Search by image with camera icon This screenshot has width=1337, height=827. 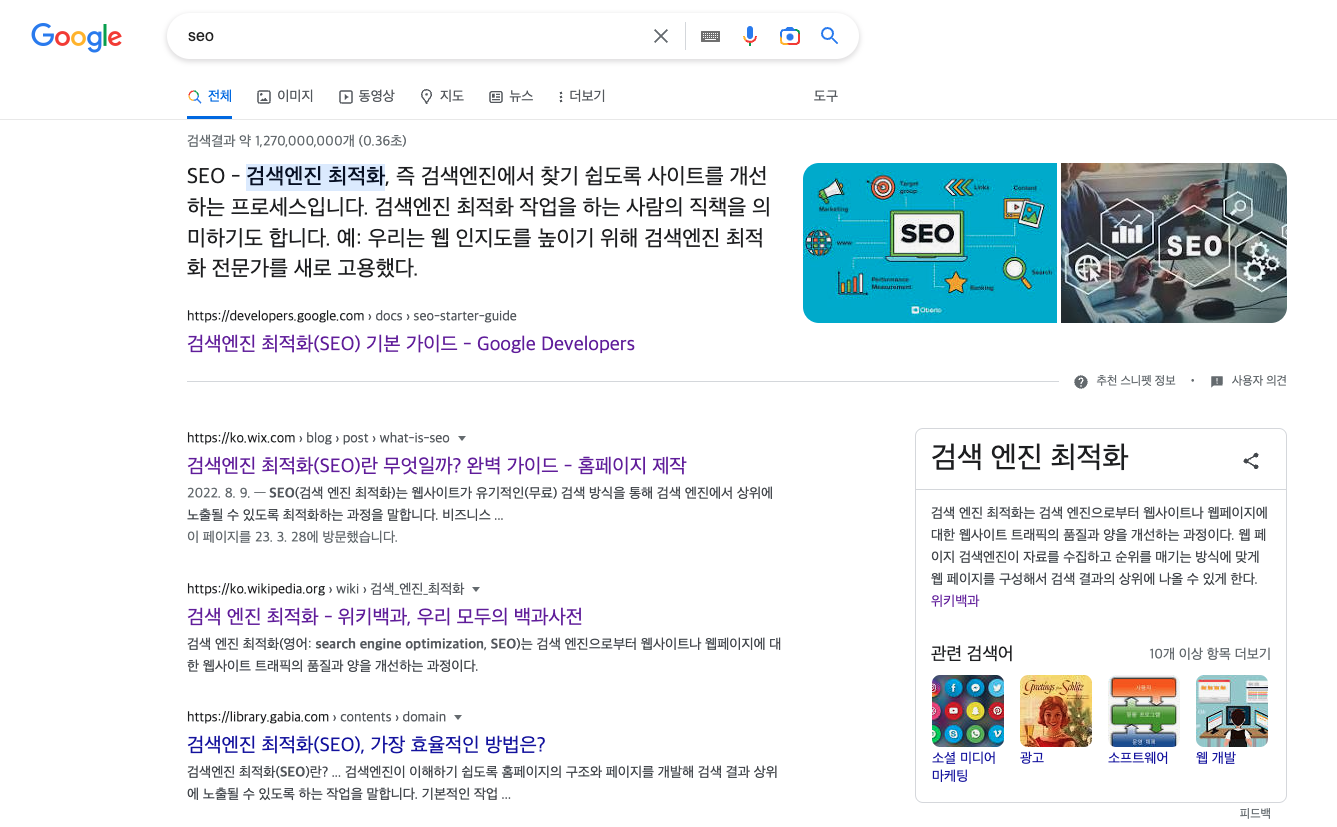(x=790, y=36)
